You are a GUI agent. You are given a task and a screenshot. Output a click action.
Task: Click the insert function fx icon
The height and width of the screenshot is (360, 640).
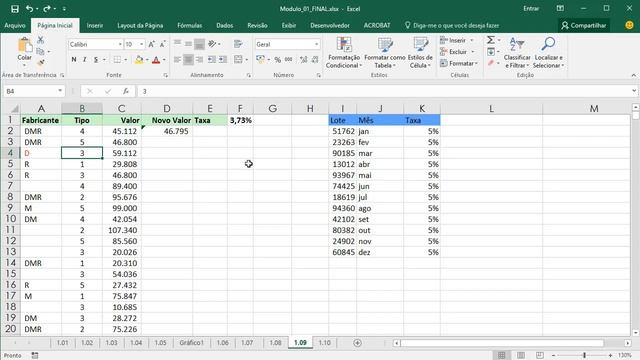[126, 91]
